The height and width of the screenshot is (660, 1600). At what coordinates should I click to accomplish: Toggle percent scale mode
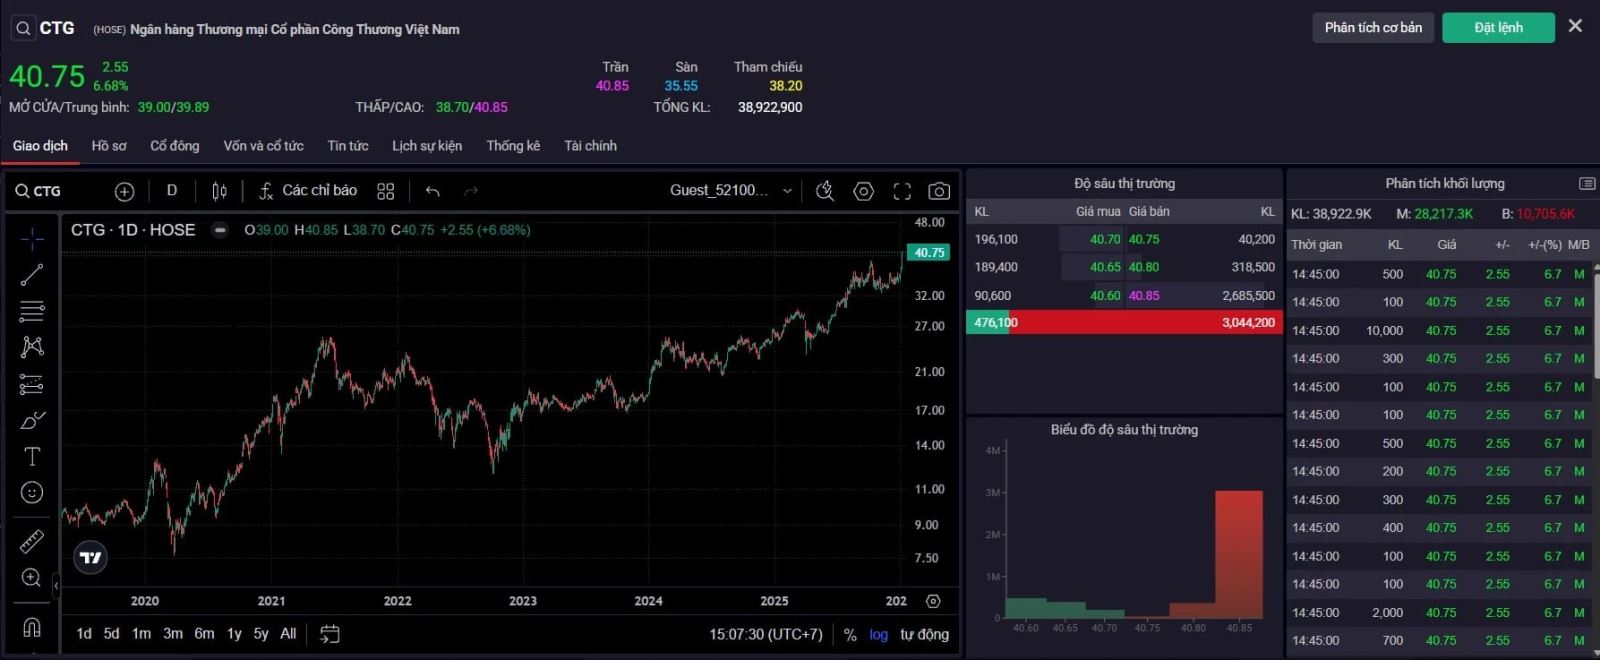[850, 635]
